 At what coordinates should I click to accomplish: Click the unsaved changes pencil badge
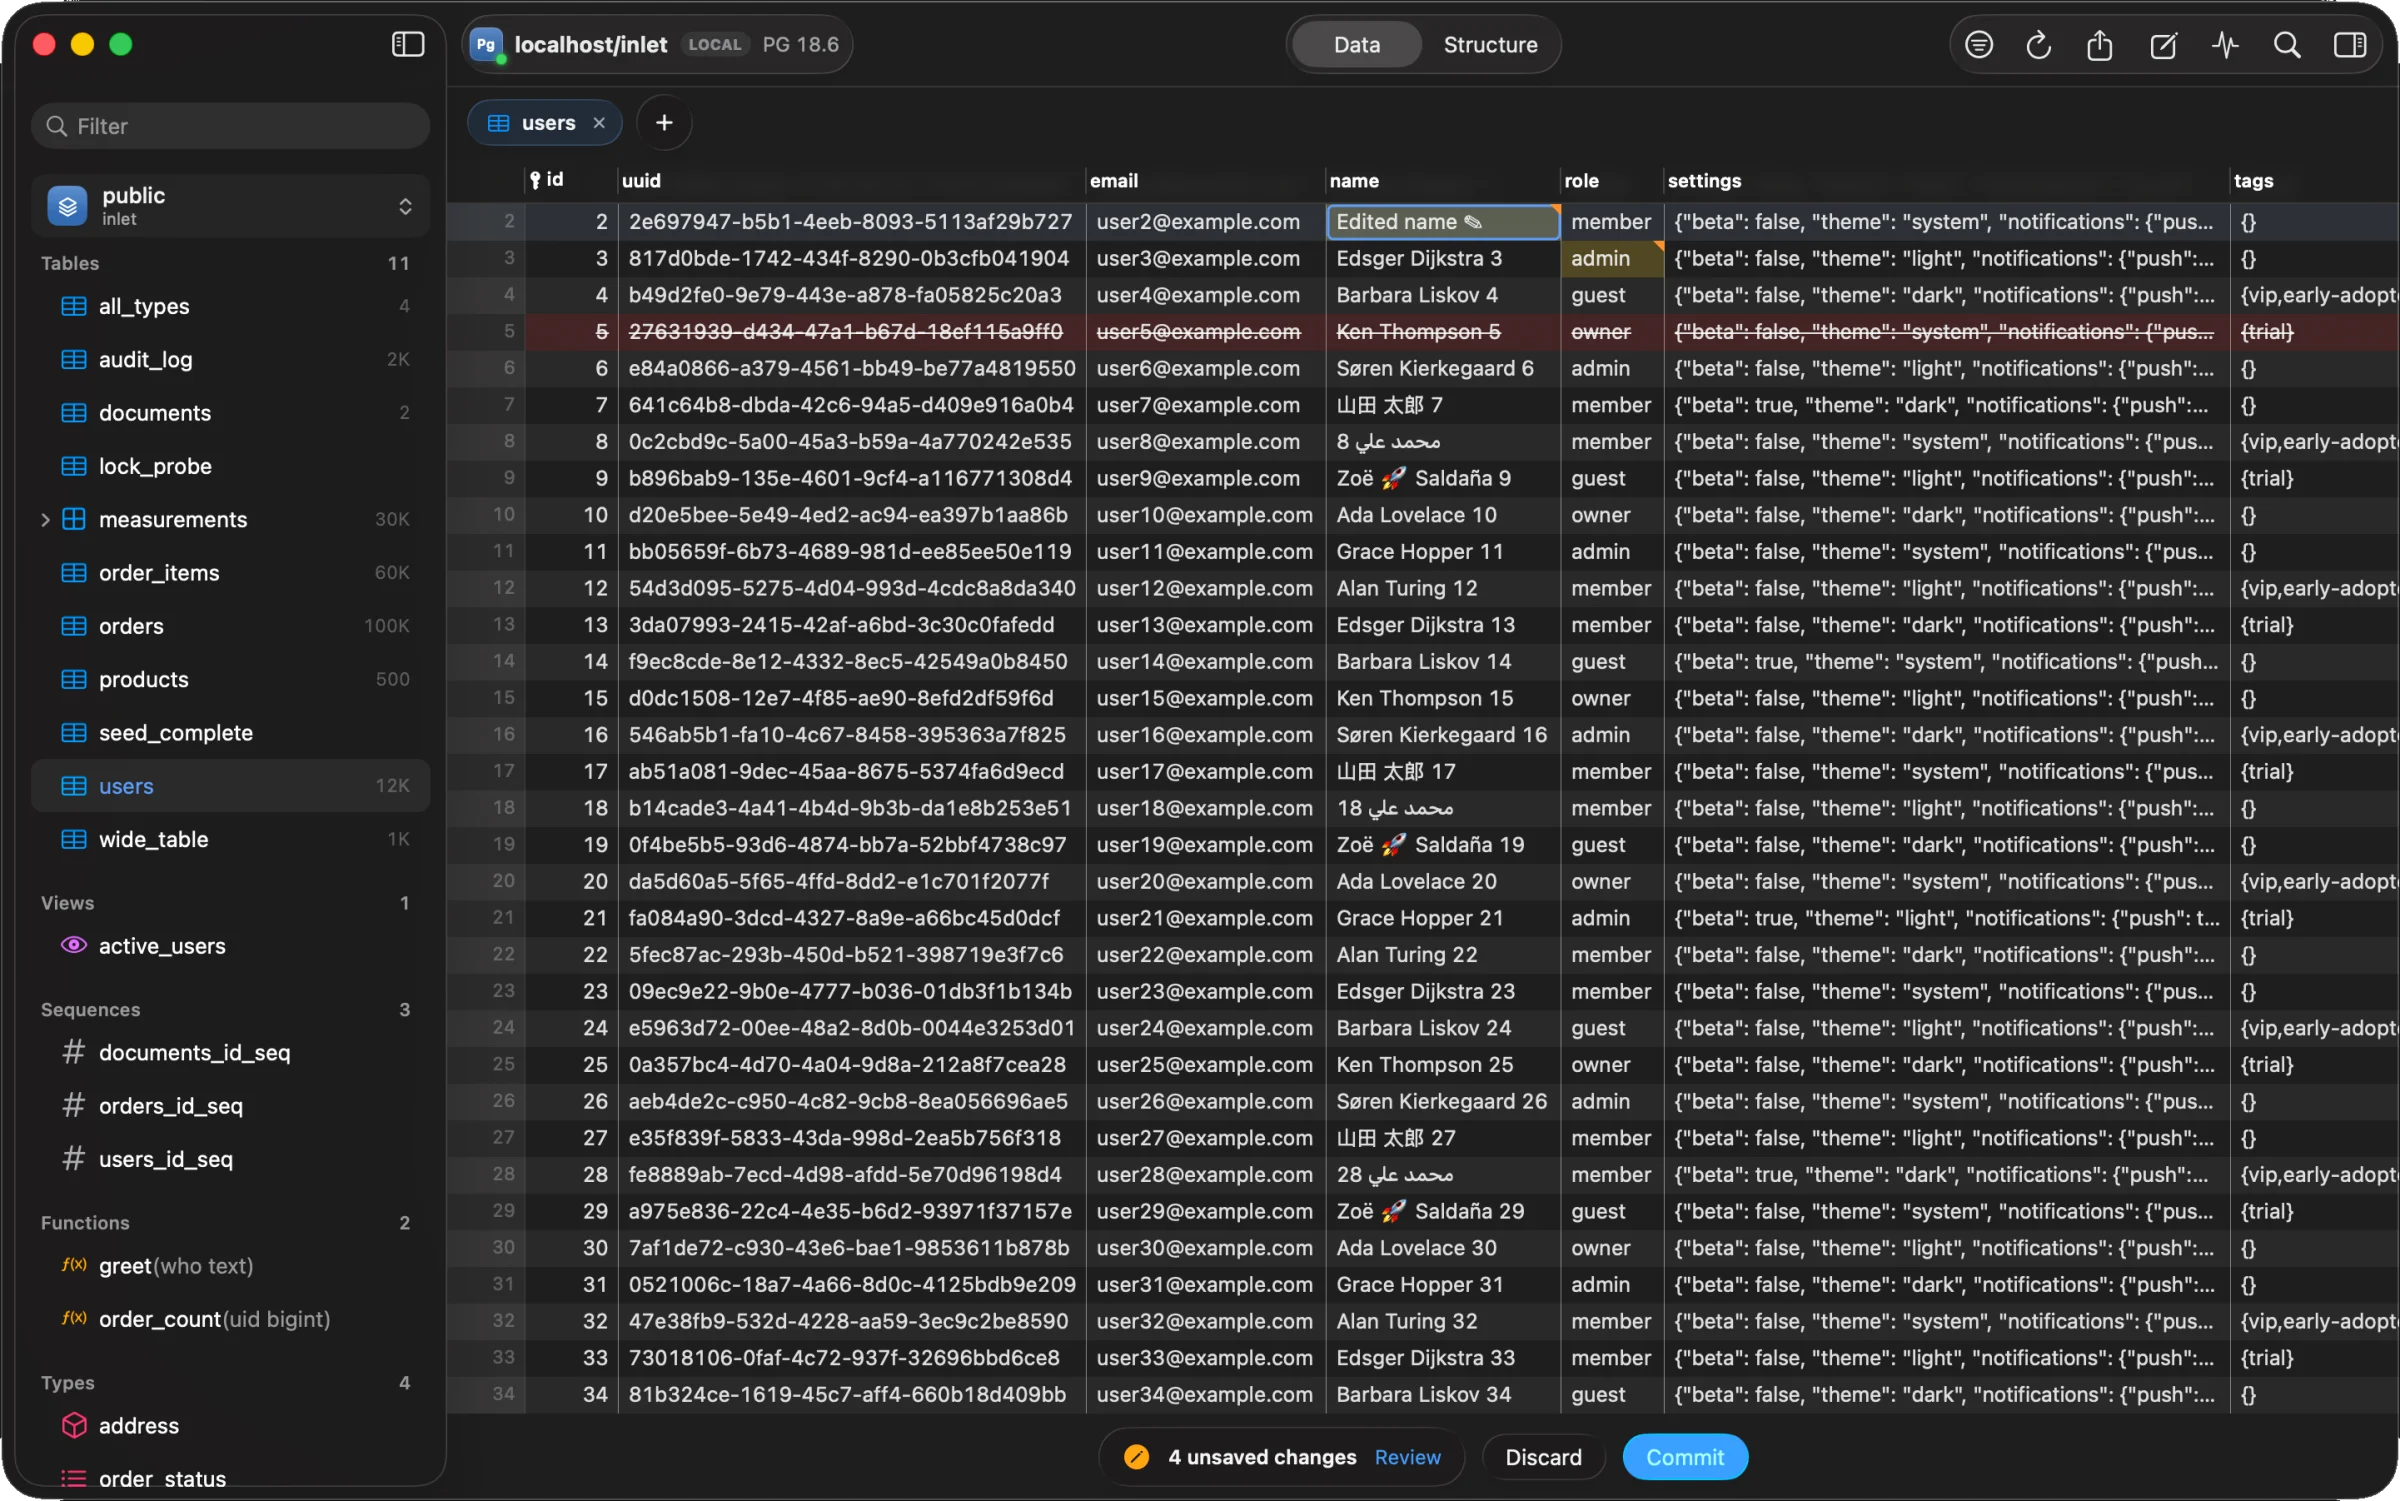point(1136,1457)
